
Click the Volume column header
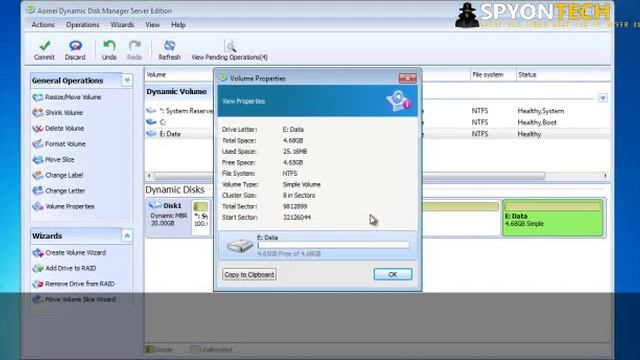[156, 75]
